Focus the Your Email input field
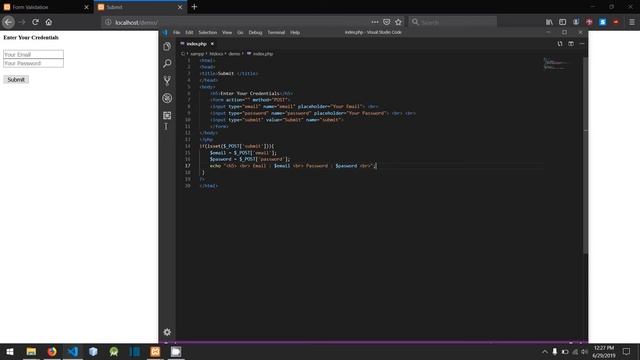Screen dimensions: 640x360 pyautogui.click(x=33, y=54)
